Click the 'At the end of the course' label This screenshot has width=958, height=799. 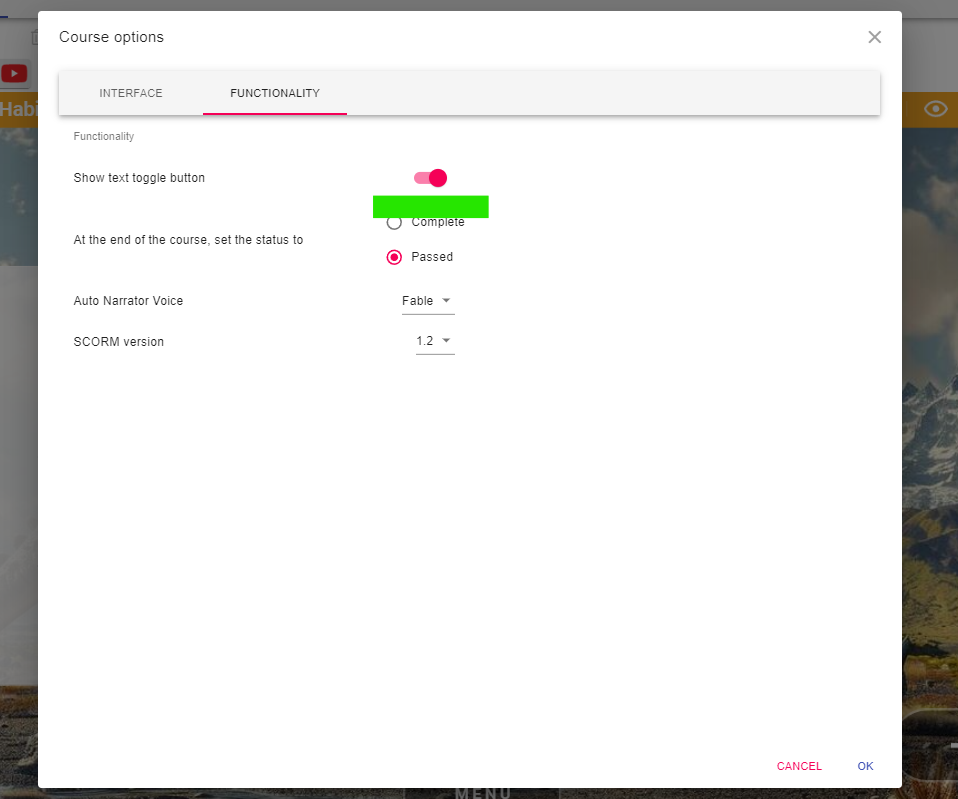point(188,239)
